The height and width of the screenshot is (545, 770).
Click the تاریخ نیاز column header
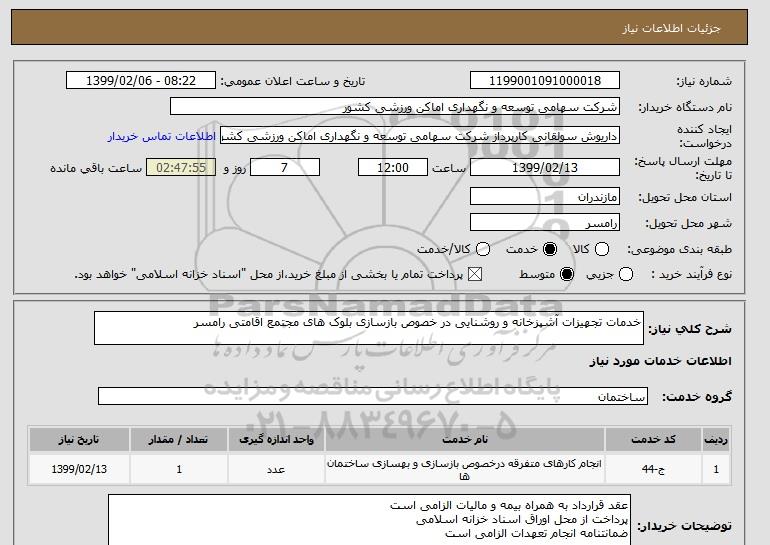[x=79, y=439]
